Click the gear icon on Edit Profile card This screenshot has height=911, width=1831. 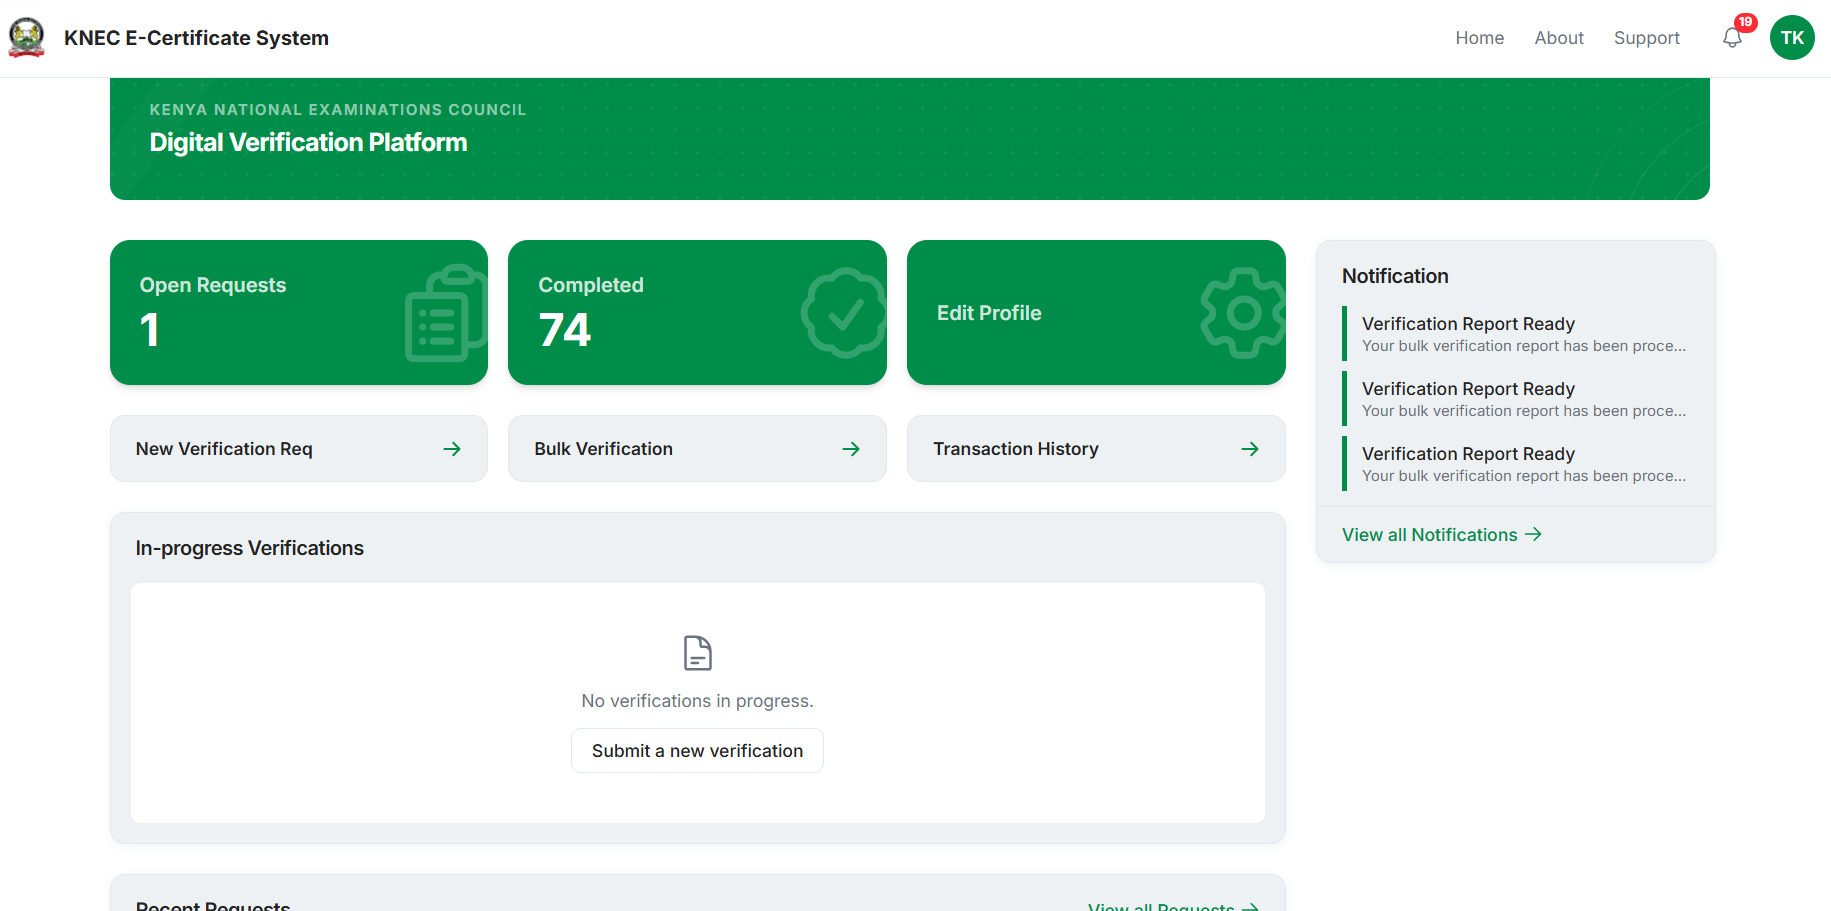1243,313
